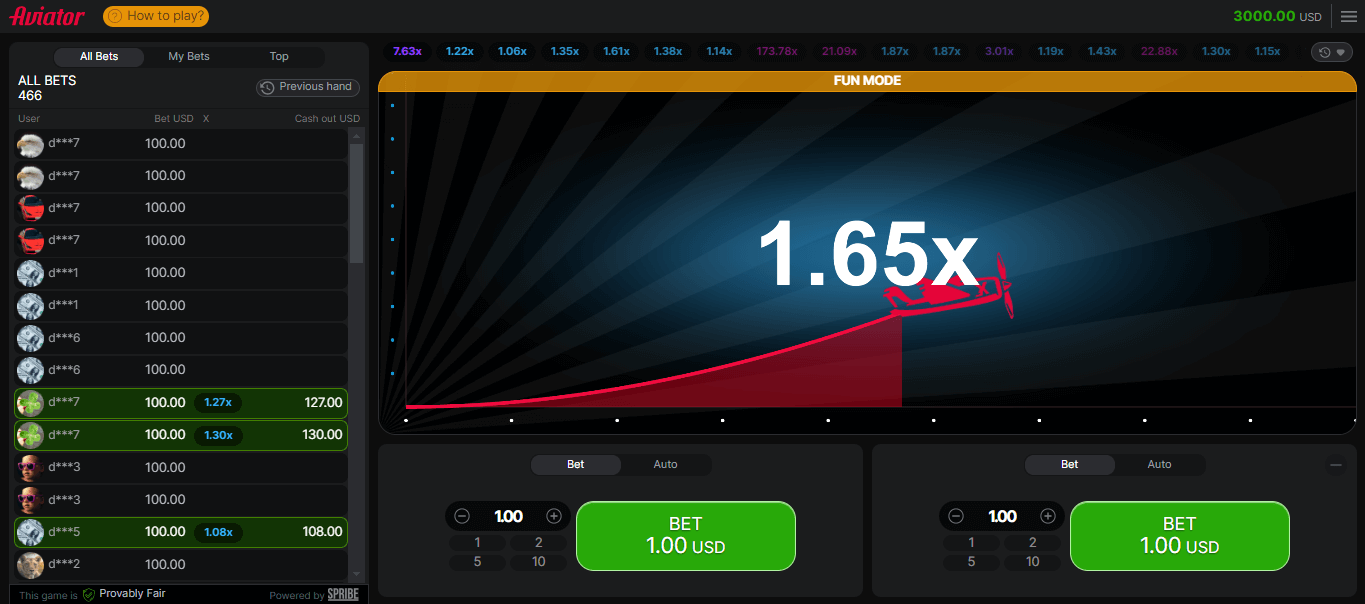
Task: Choose the 10 quick amount in left panel
Action: pyautogui.click(x=539, y=562)
